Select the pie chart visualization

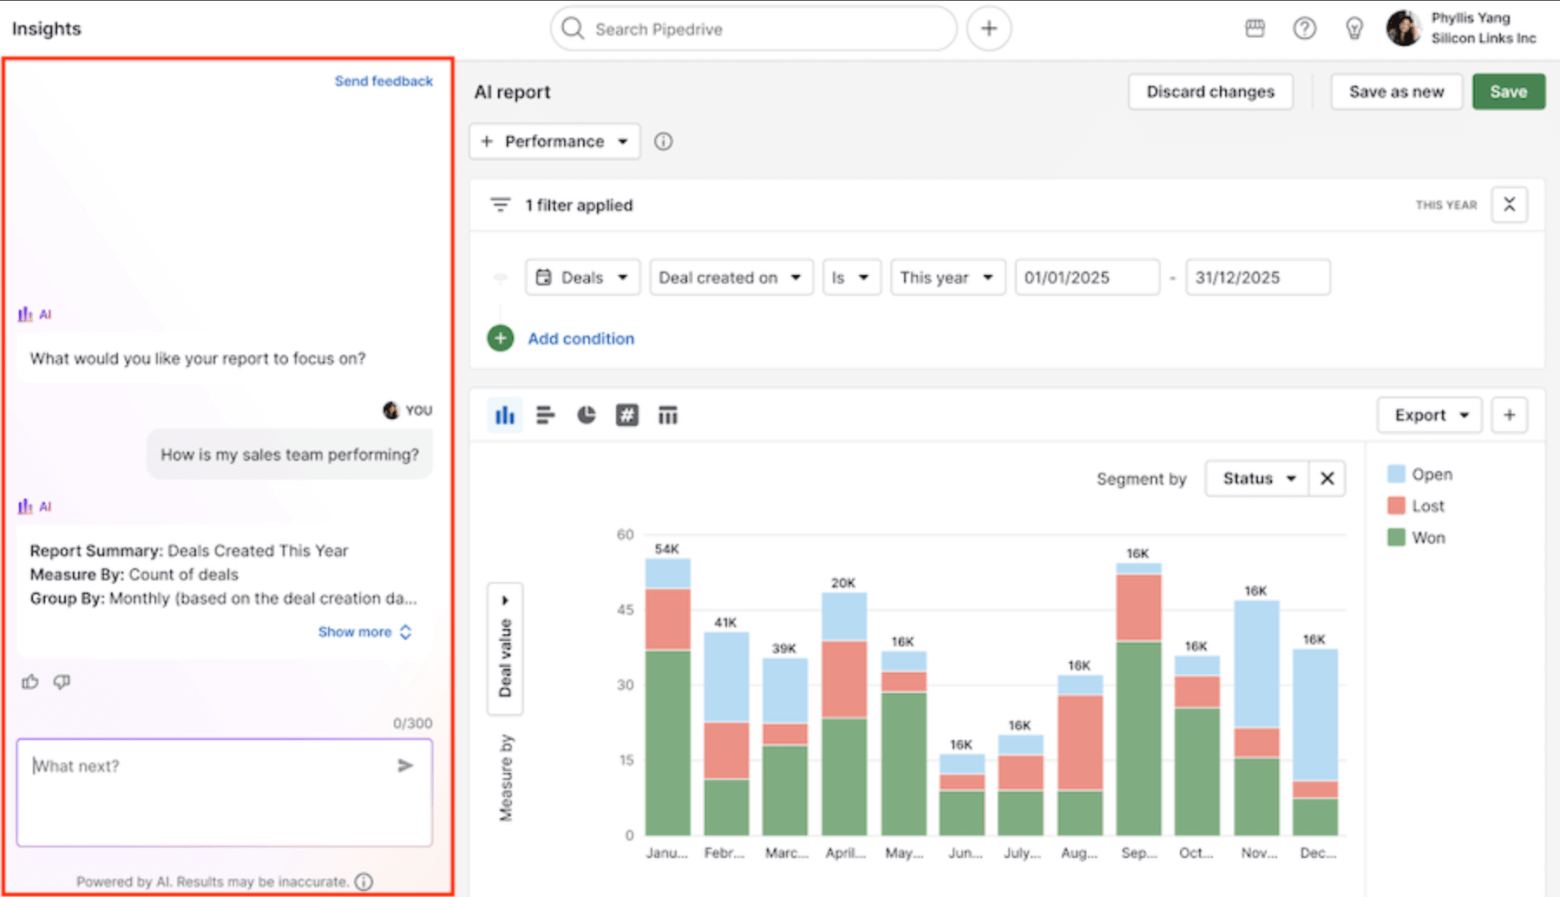586,414
